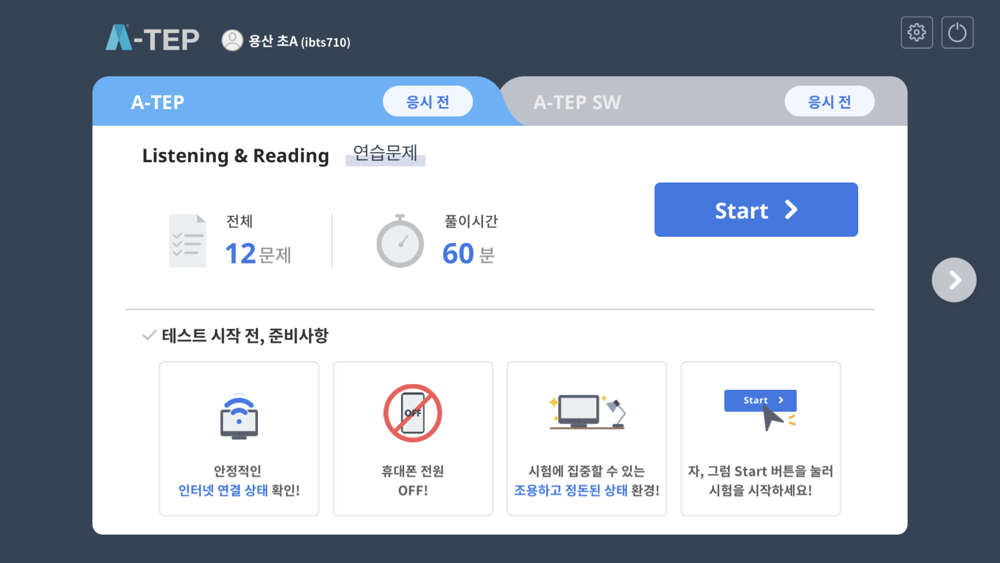Click the A-TEP logo

[x=152, y=38]
